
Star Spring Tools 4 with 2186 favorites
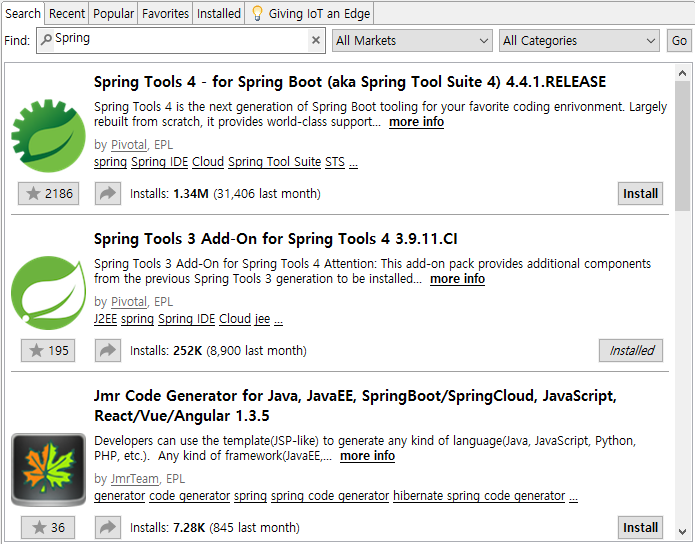tap(48, 193)
